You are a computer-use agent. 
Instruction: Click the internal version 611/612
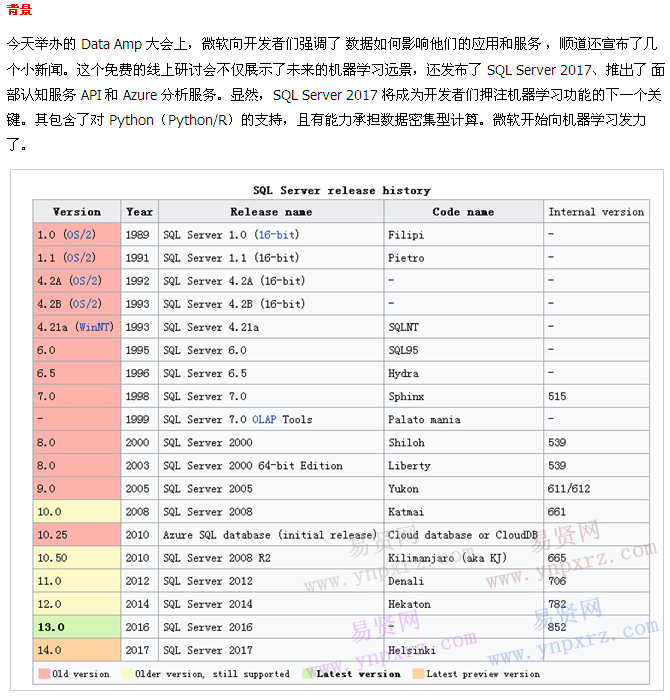(569, 489)
